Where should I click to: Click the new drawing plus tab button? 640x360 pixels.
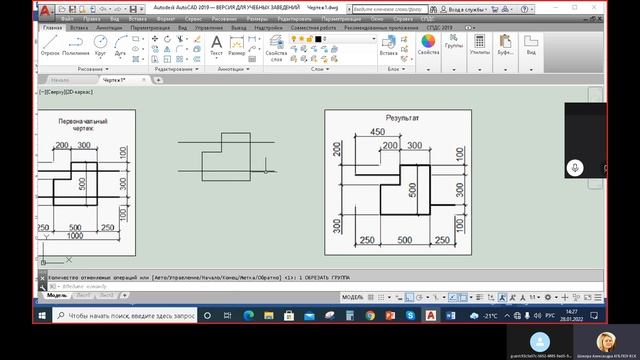158,80
